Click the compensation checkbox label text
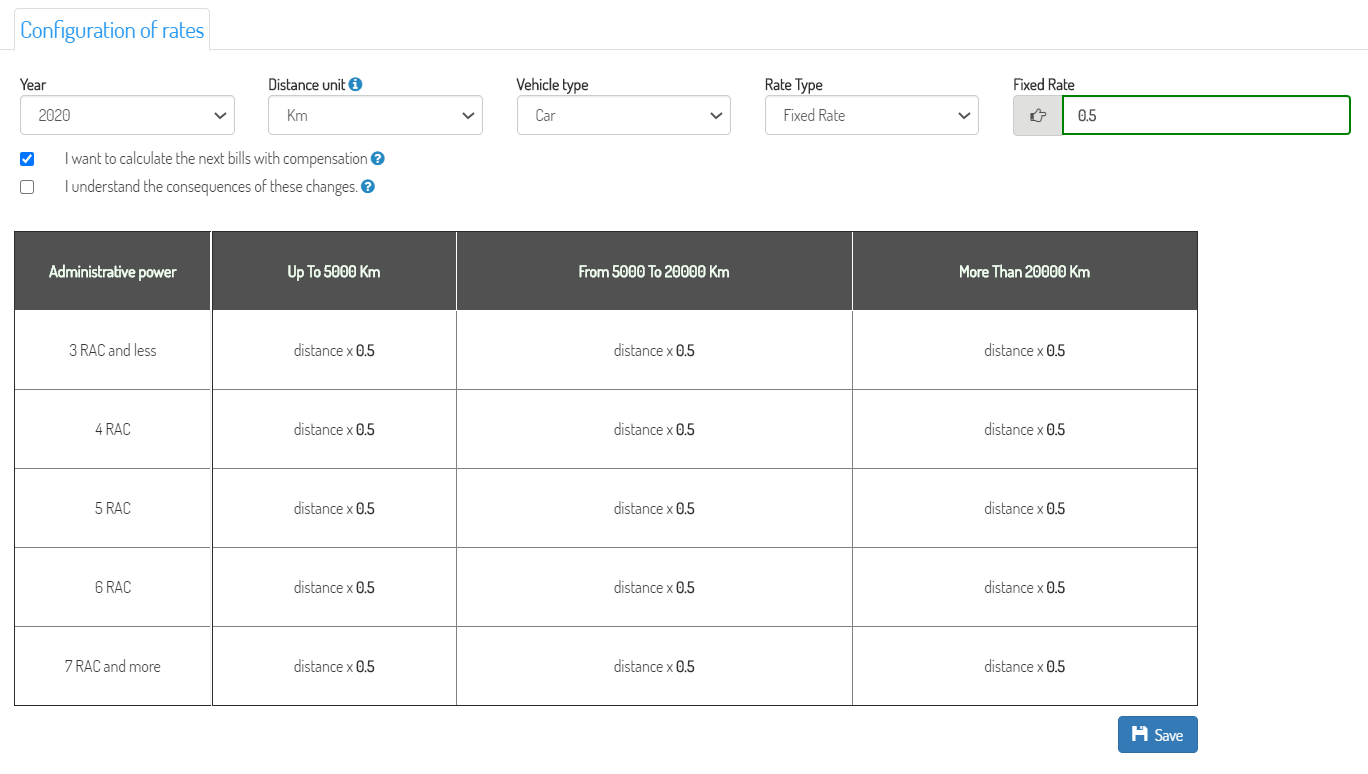This screenshot has height=774, width=1368. tap(216, 159)
